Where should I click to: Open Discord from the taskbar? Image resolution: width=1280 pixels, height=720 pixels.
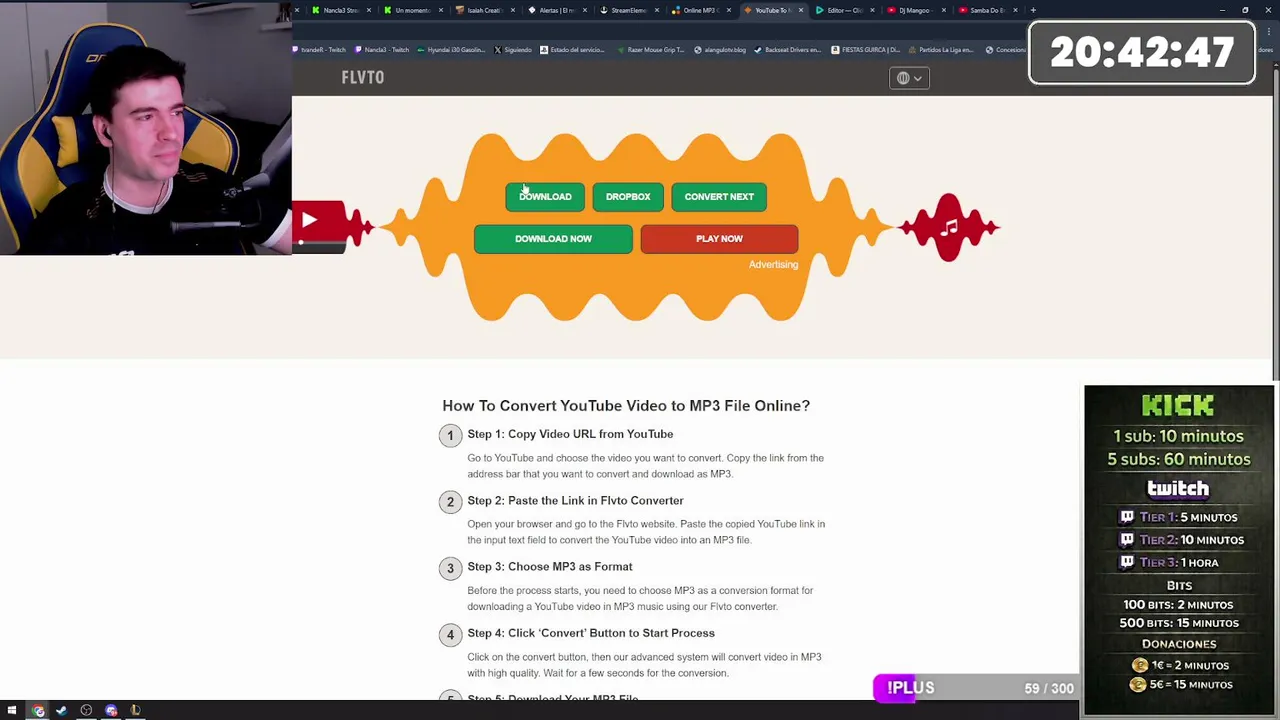pos(111,711)
